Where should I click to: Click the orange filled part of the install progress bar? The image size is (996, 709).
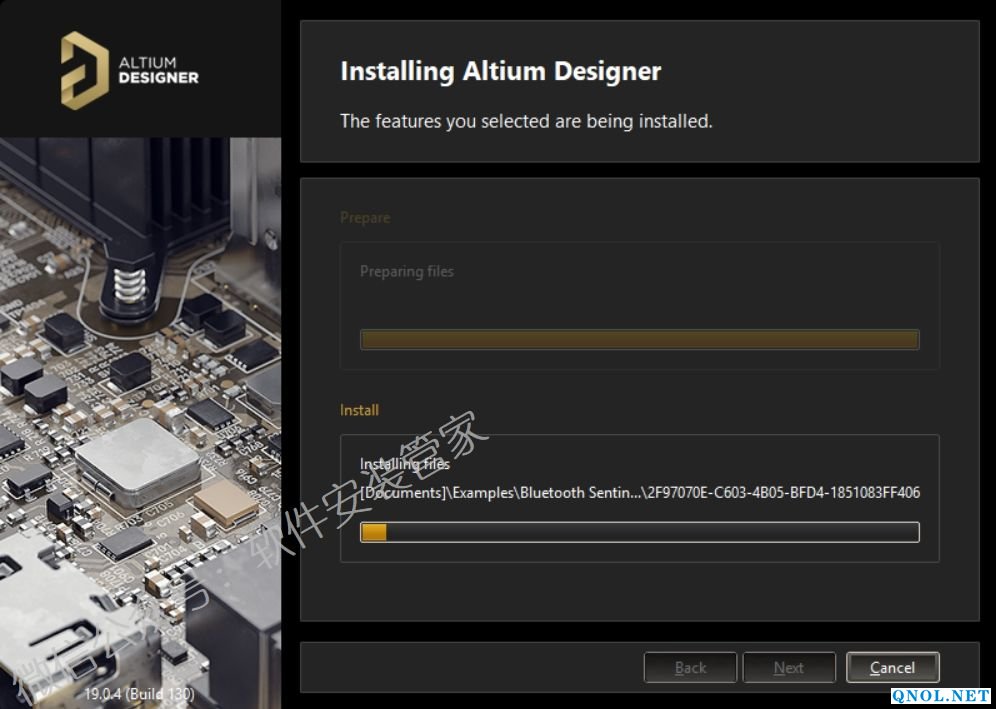point(374,532)
